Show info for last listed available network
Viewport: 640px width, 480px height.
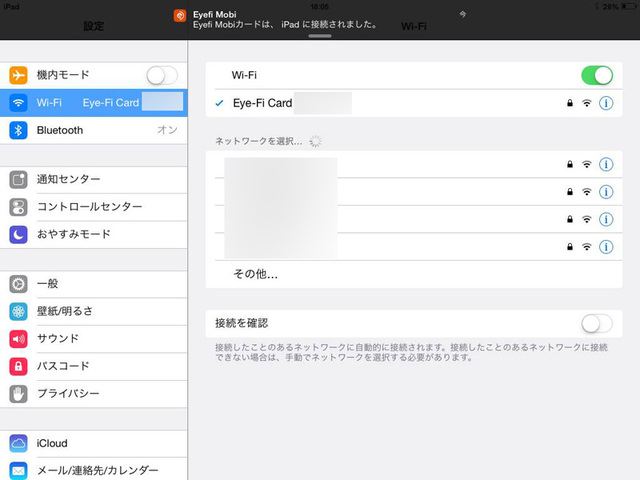pos(605,246)
